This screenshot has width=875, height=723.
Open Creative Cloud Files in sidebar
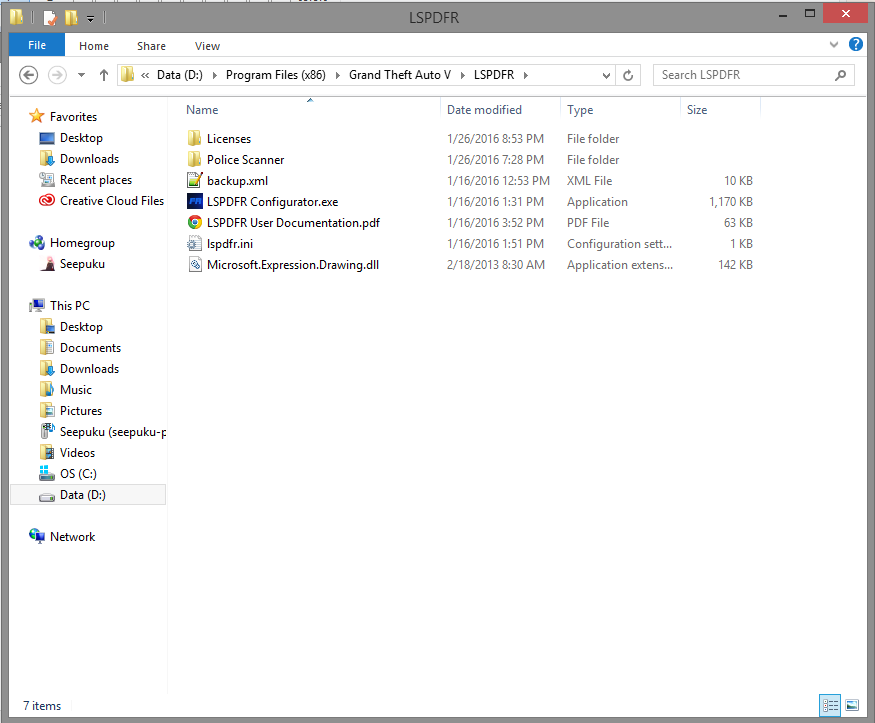(112, 201)
